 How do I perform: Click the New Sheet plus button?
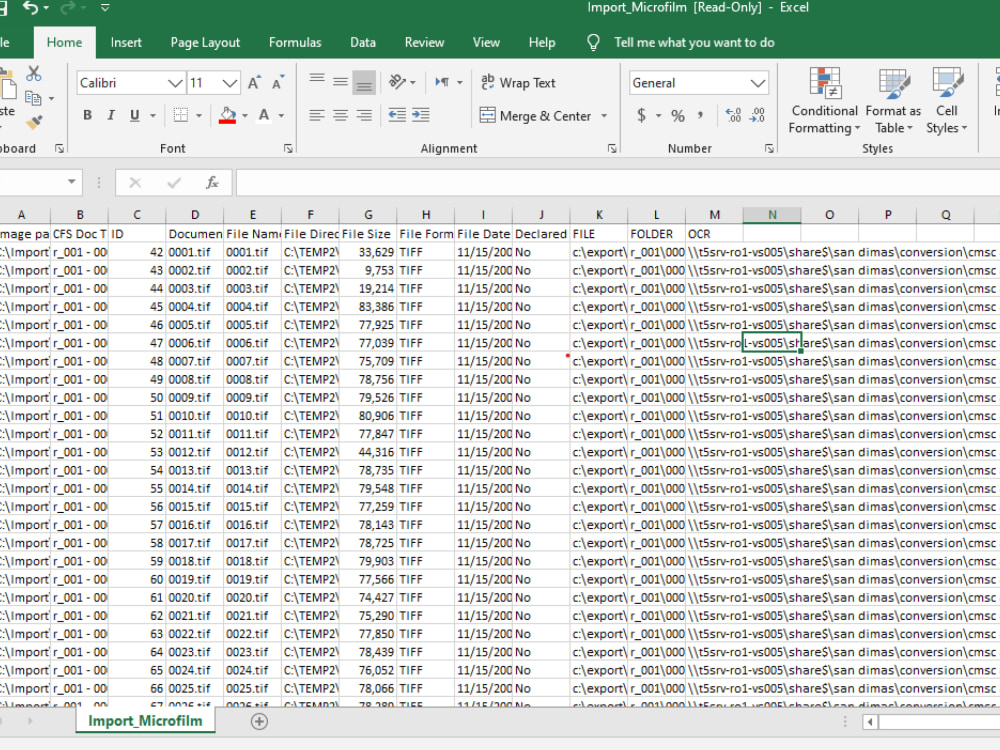[258, 721]
